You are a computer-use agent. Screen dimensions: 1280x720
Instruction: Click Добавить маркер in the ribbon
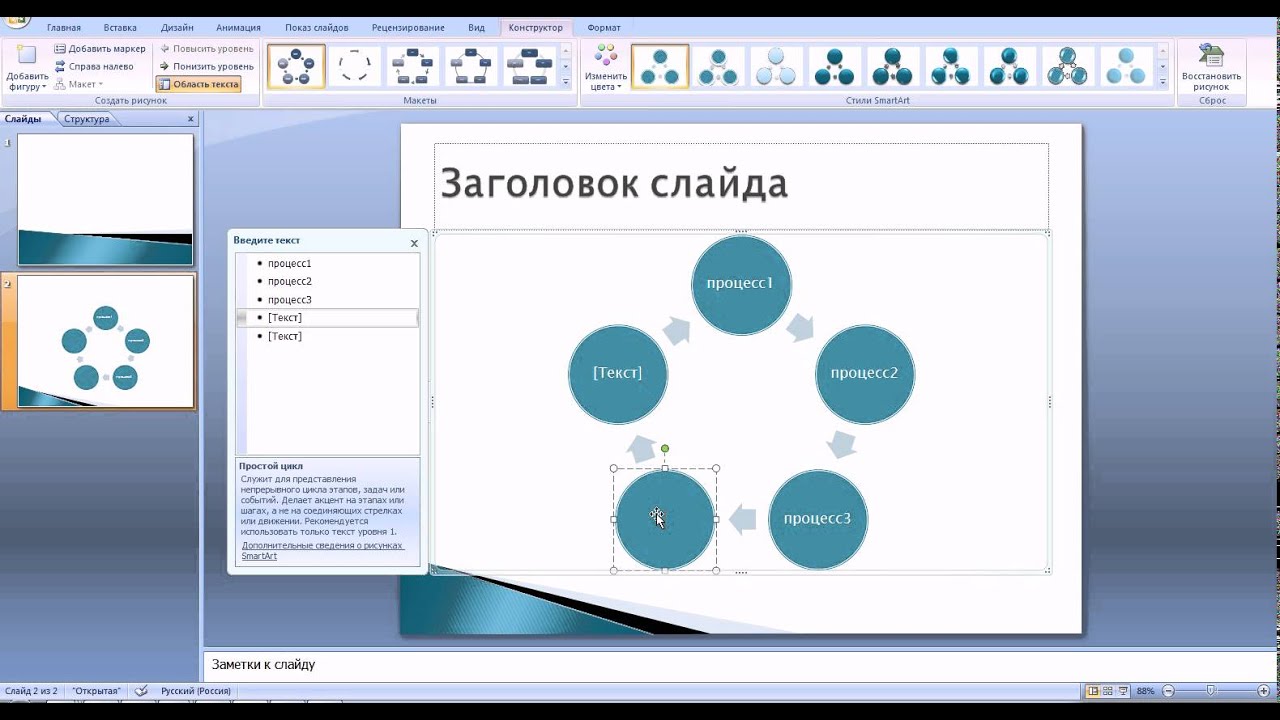pos(100,48)
